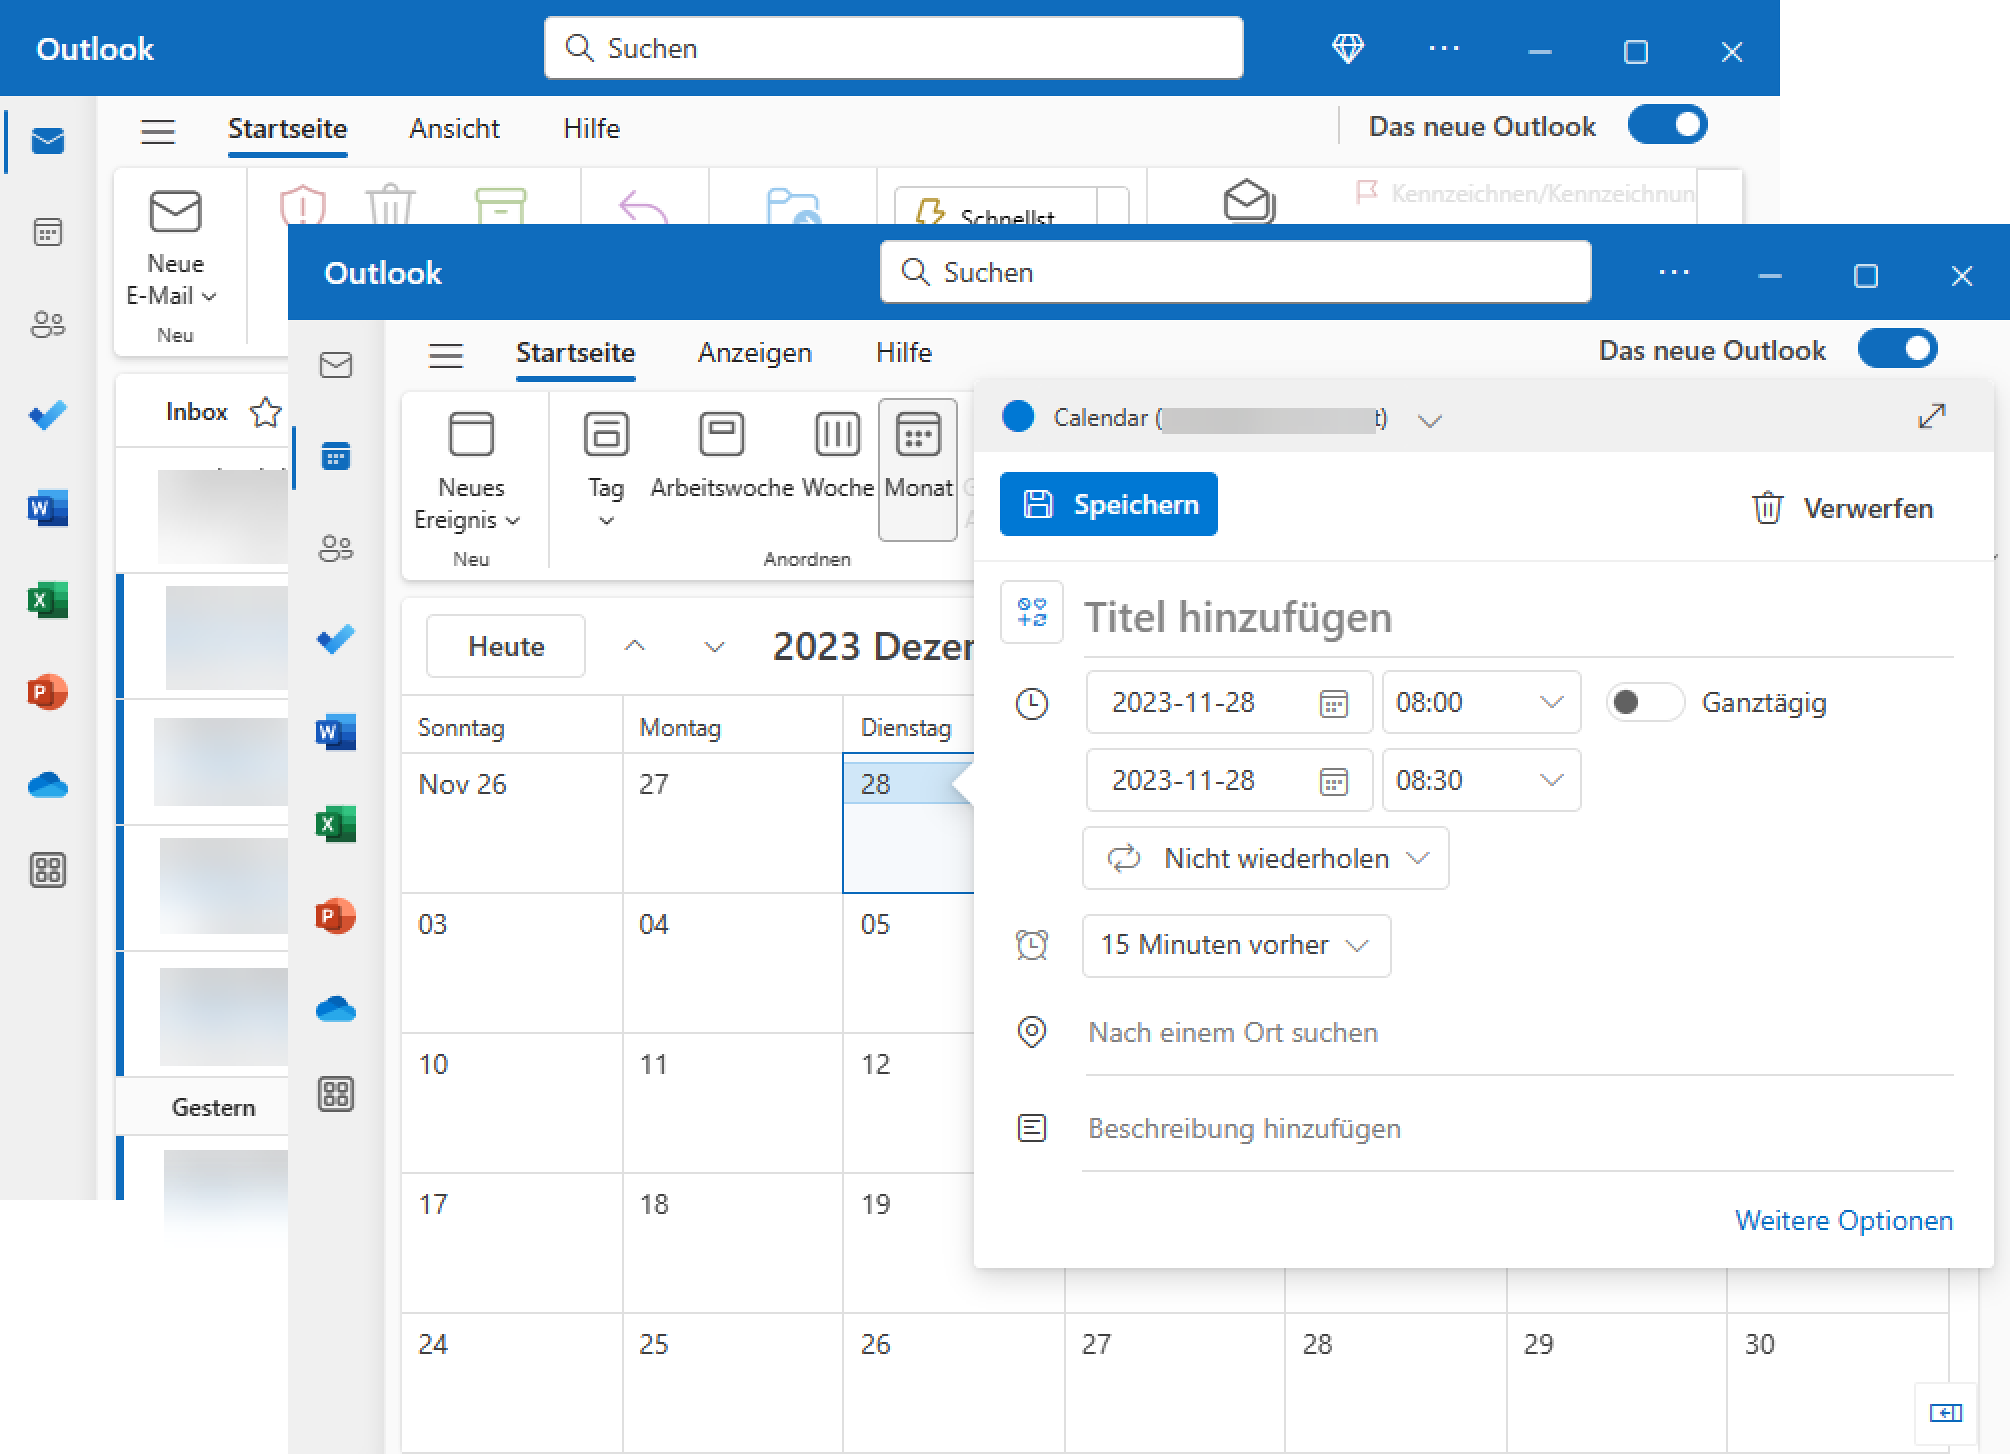
Task: Open the Hilfe tab in the calendar window
Action: click(x=903, y=353)
